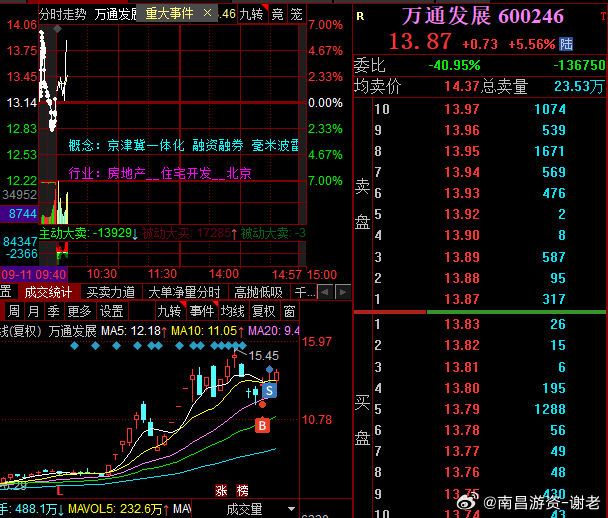608x518 pixels.
Task: Click the 行业 房地产 industry text
Action: 160,173
